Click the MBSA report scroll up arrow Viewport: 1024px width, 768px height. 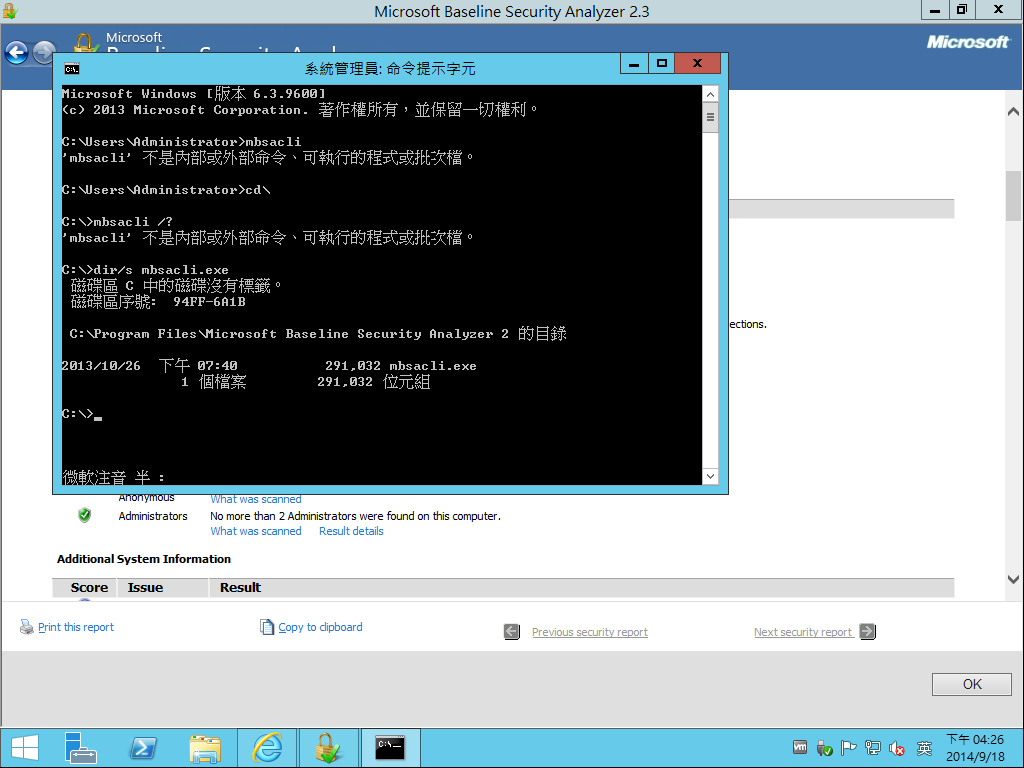[x=1013, y=112]
